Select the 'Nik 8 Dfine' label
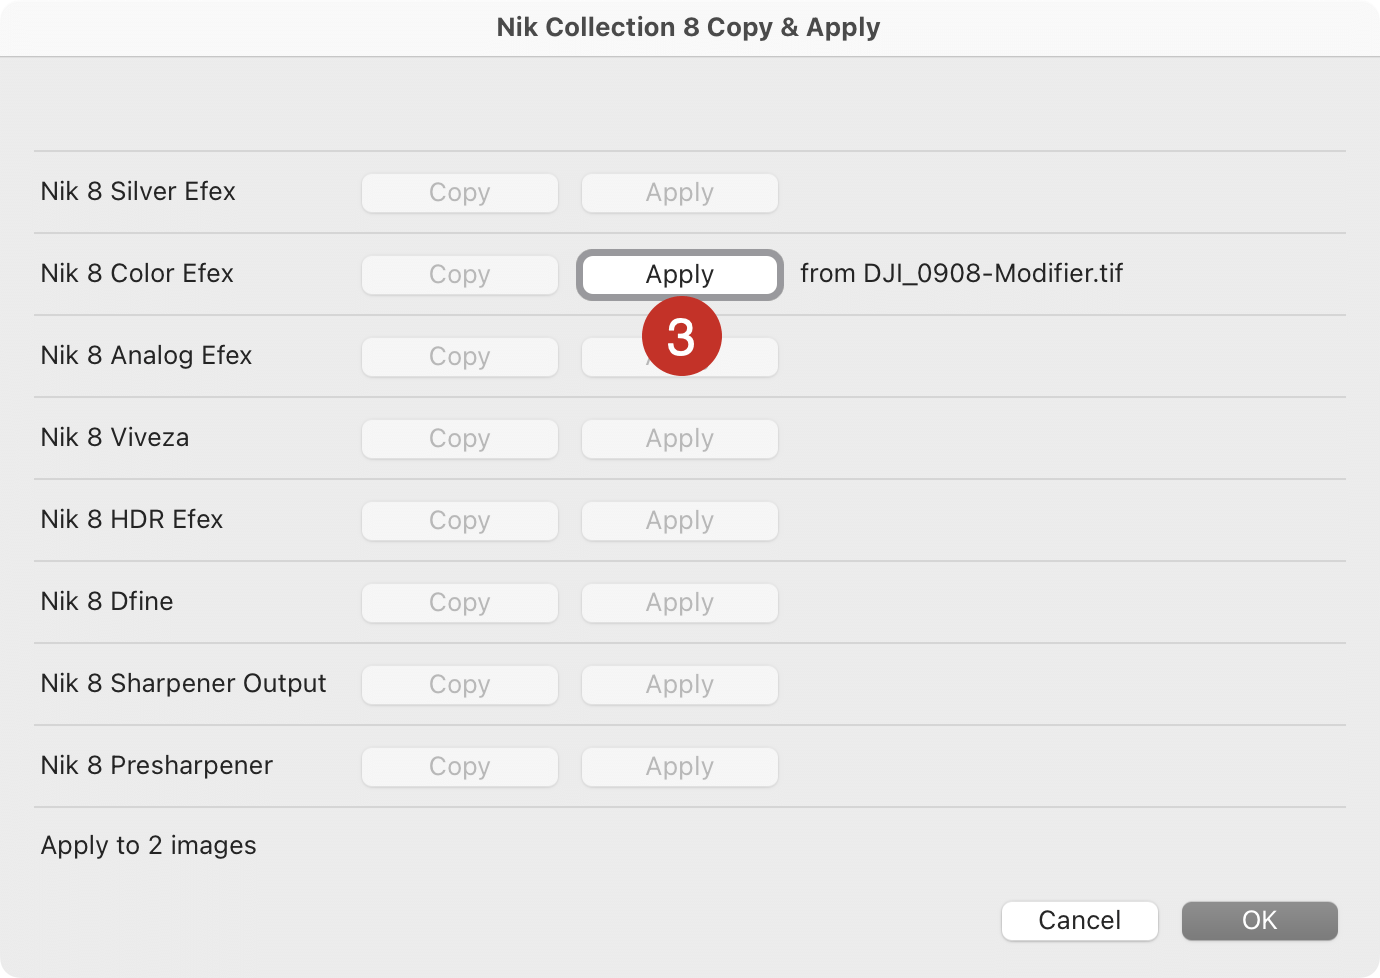Viewport: 1380px width, 978px height. pyautogui.click(x=107, y=601)
